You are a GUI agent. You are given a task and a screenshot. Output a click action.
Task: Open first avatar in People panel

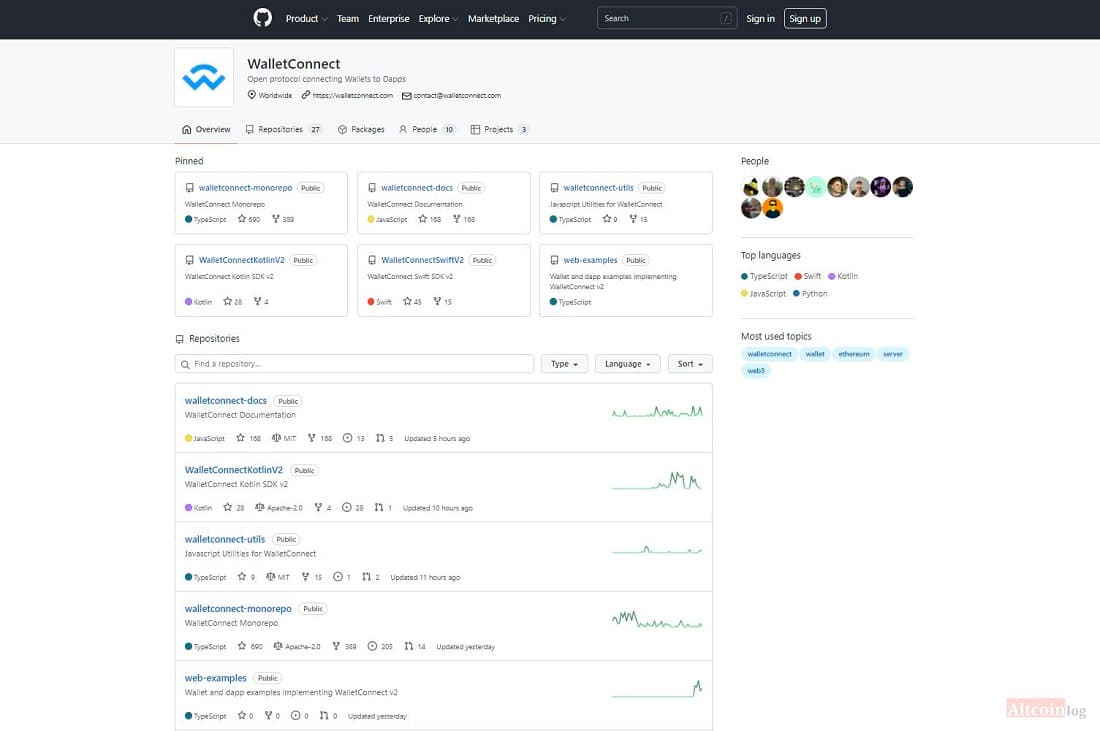tap(751, 187)
